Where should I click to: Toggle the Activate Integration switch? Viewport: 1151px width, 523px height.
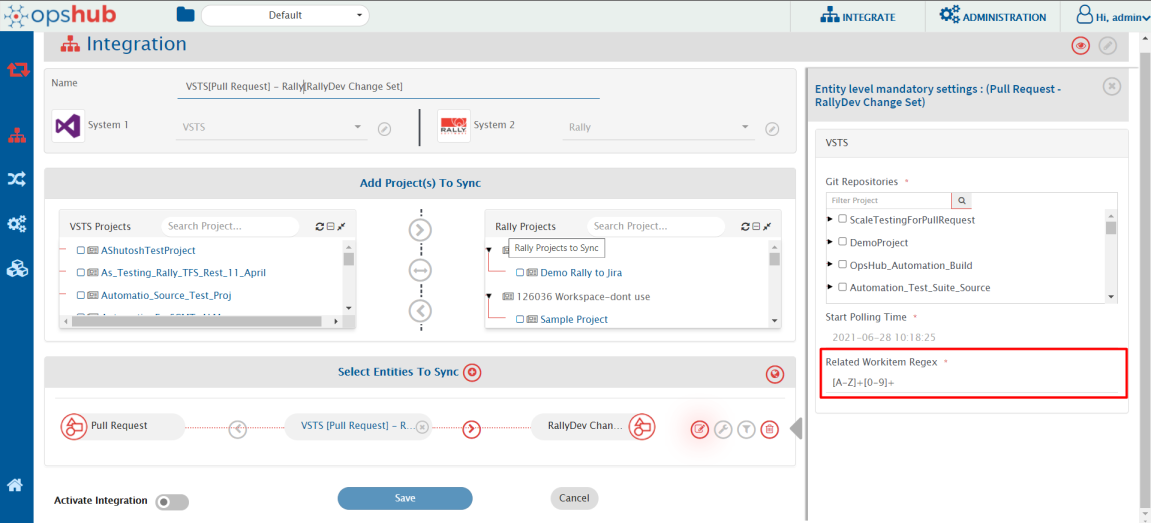[172, 502]
